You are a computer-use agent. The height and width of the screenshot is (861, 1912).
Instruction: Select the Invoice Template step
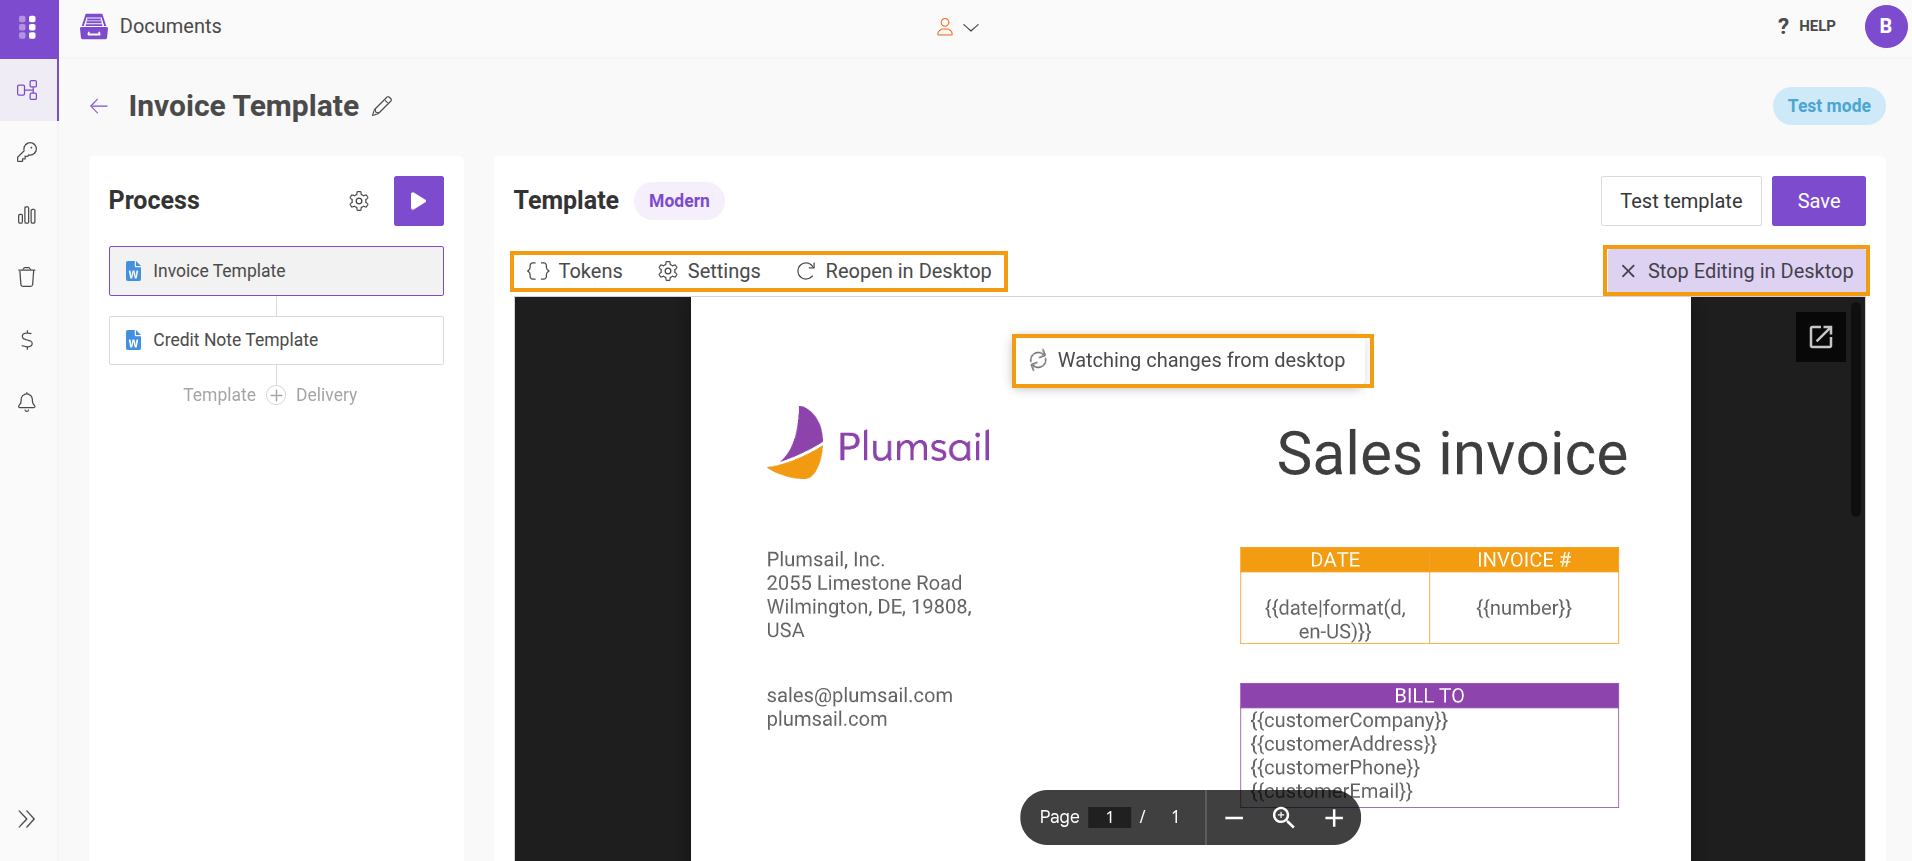click(276, 271)
